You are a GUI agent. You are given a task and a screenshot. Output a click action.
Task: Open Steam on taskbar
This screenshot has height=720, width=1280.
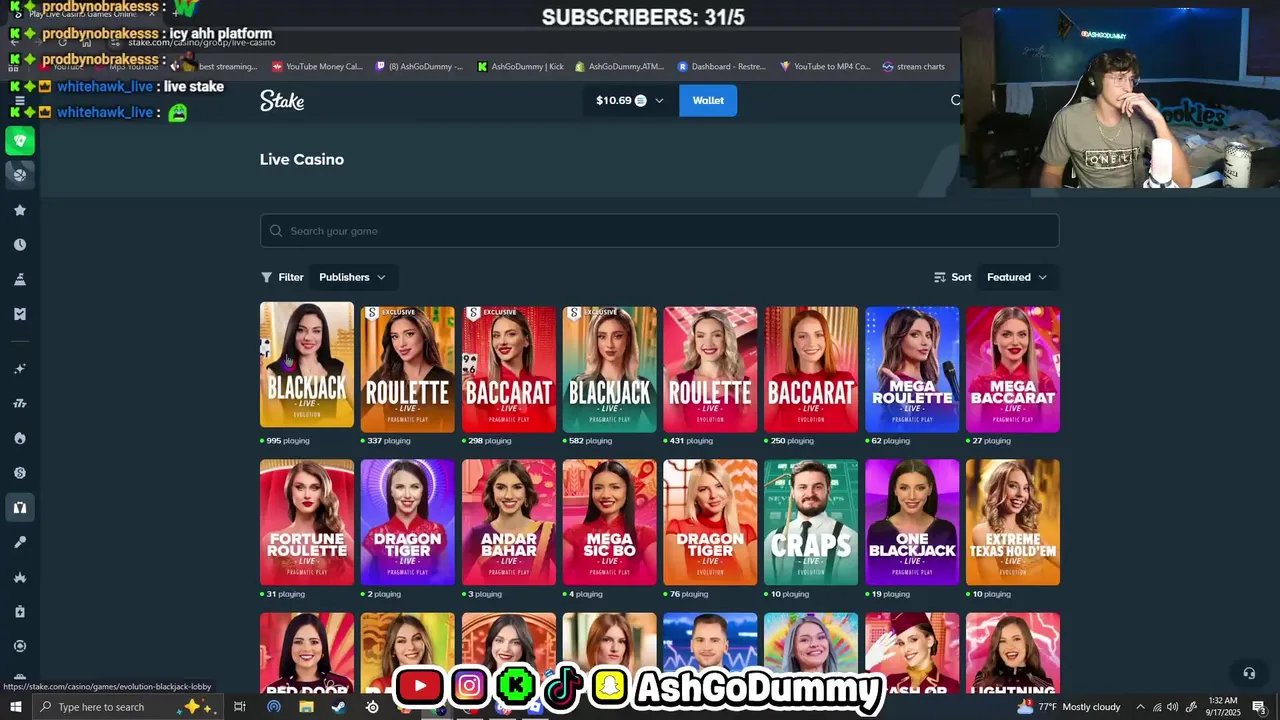[338, 707]
